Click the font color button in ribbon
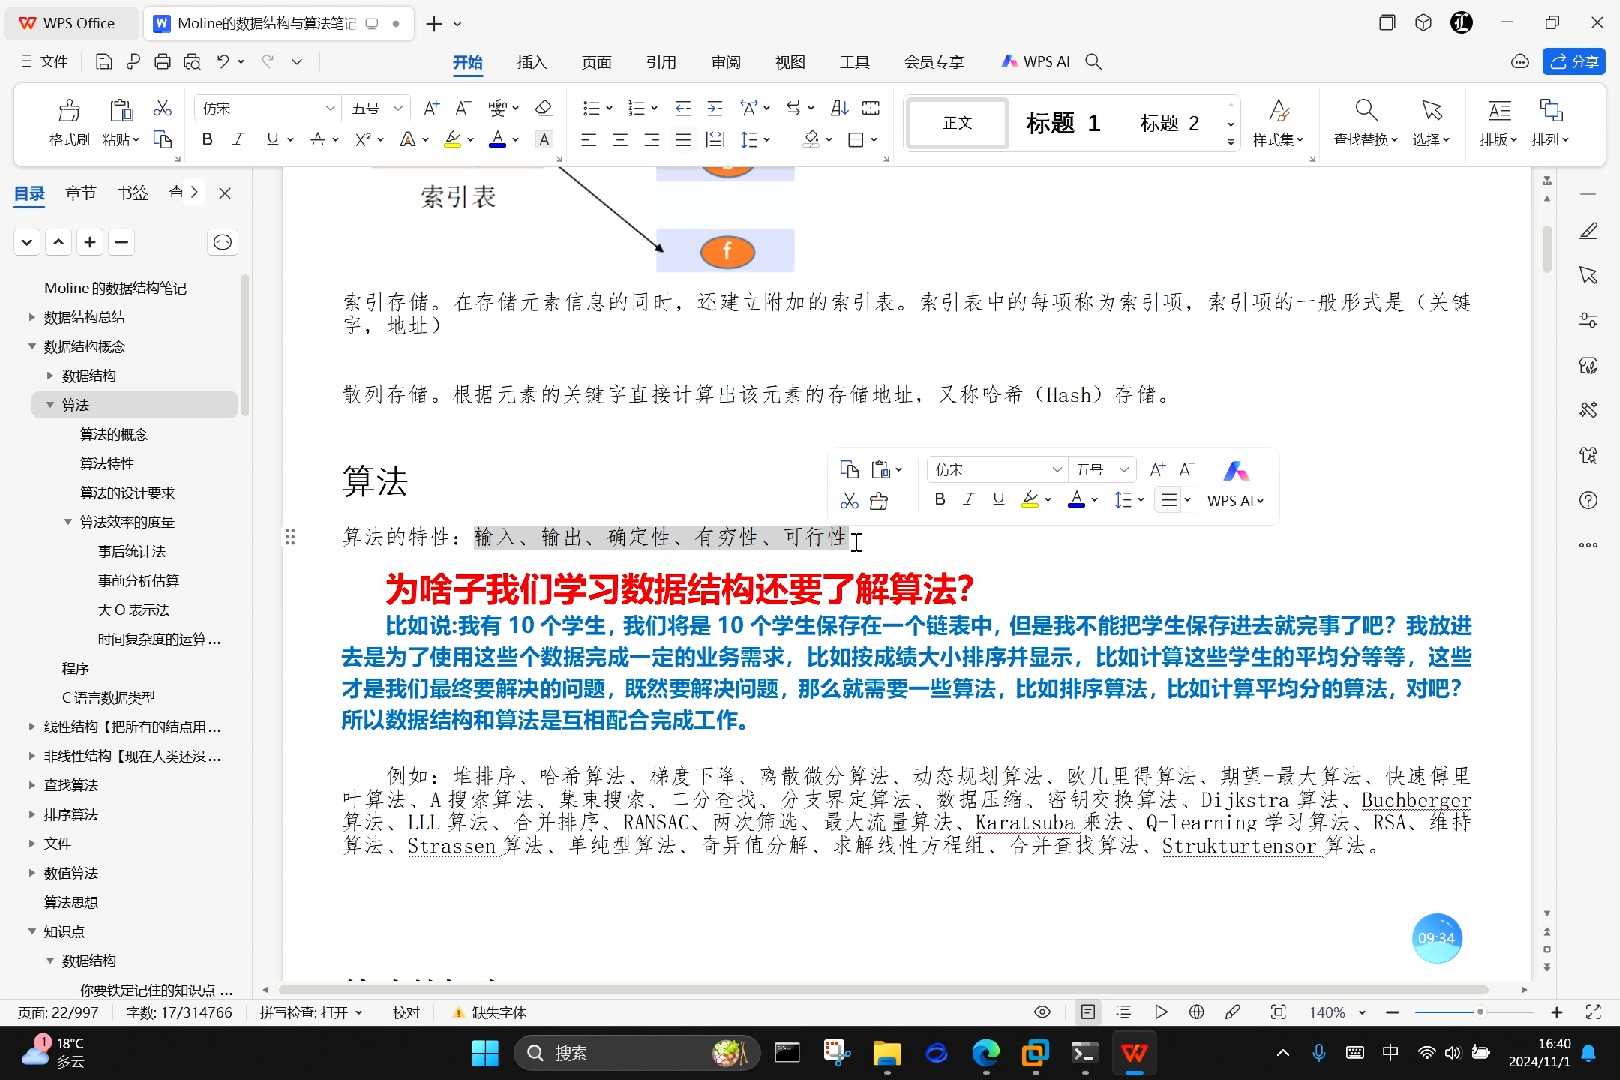 497,139
